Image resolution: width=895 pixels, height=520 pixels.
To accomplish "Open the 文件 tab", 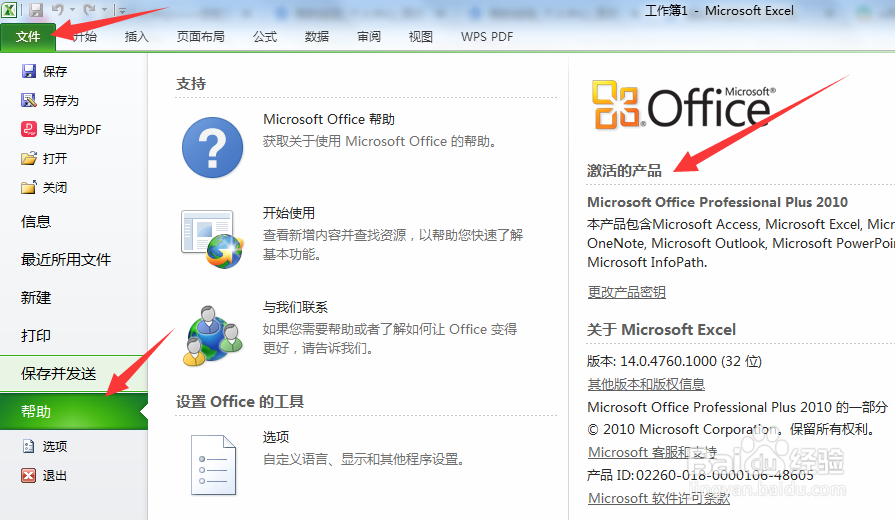I will click(x=27, y=37).
